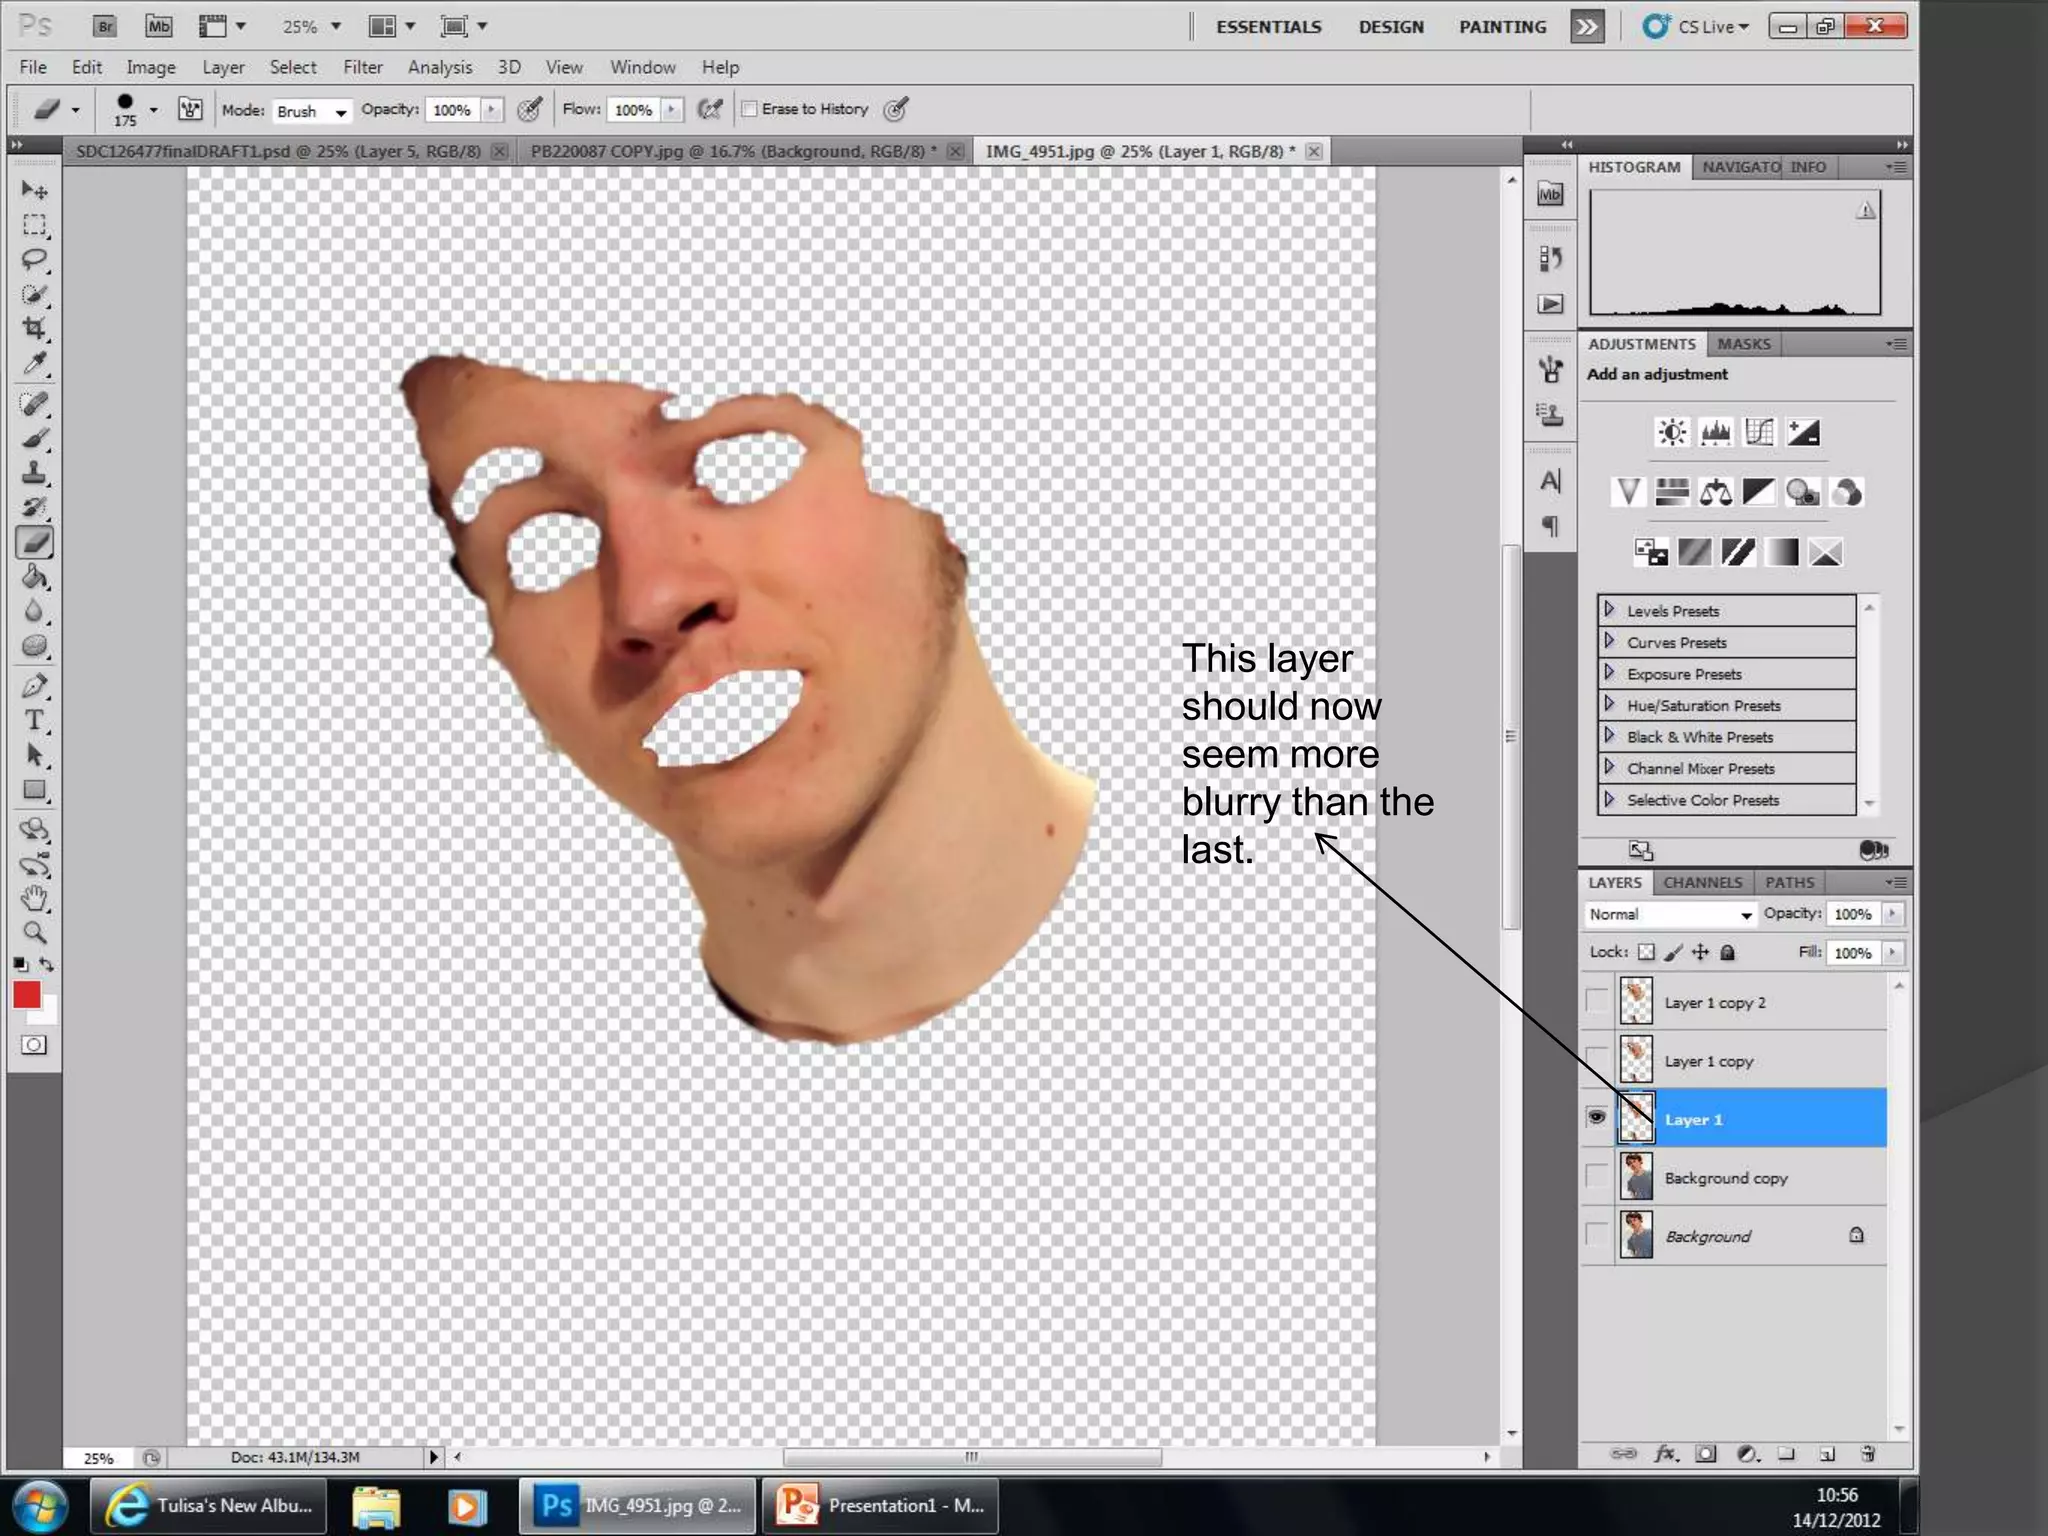Hide Layer 1 using eye icon
This screenshot has width=2048, height=1536.
coord(1597,1118)
